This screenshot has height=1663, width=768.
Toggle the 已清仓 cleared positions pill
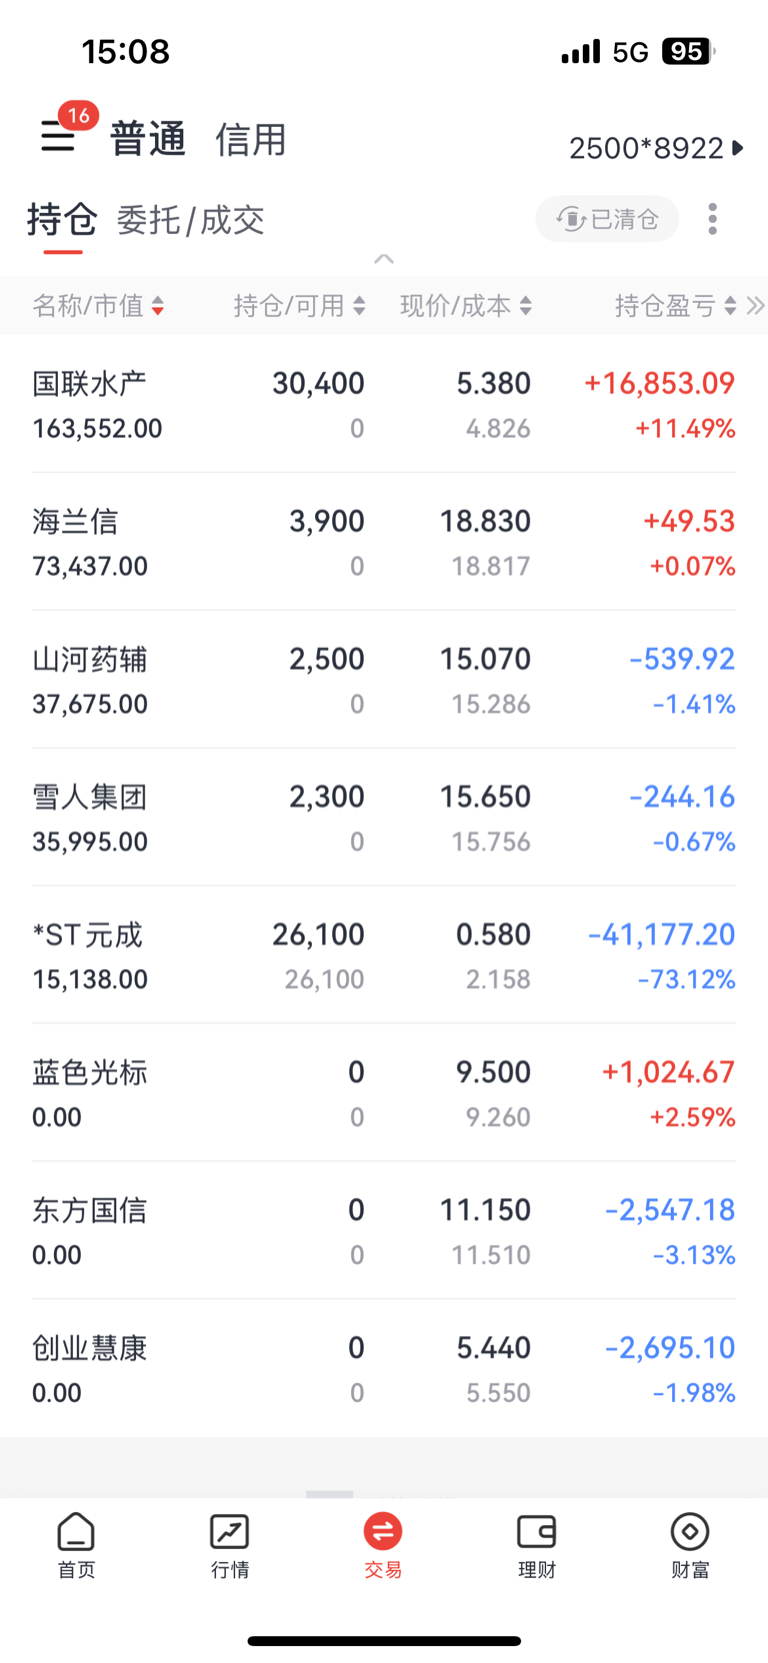[x=608, y=219]
